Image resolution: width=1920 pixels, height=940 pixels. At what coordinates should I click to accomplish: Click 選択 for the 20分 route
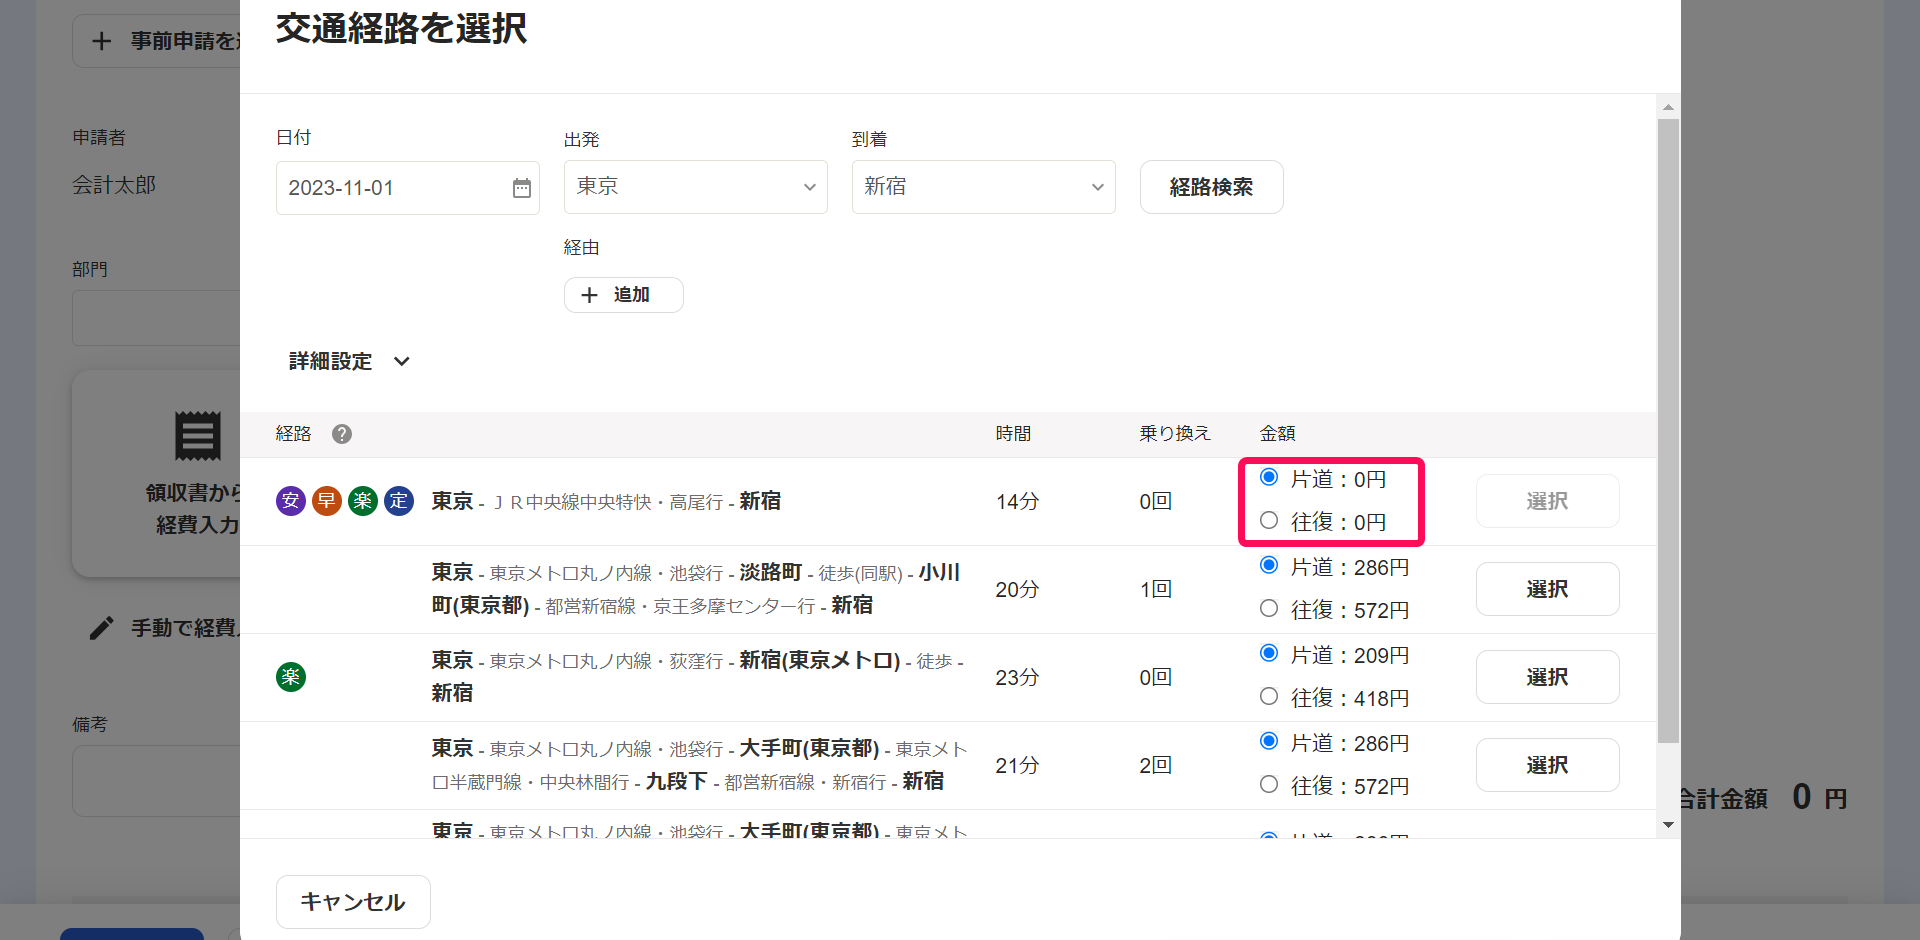point(1547,589)
